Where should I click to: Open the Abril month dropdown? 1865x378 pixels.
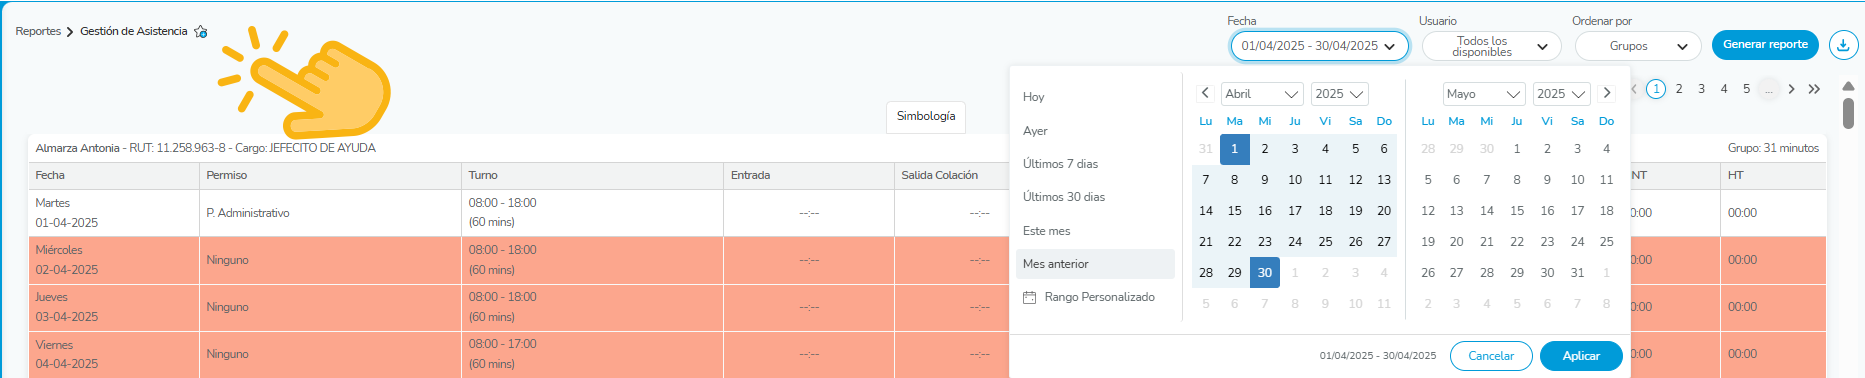click(x=1262, y=94)
